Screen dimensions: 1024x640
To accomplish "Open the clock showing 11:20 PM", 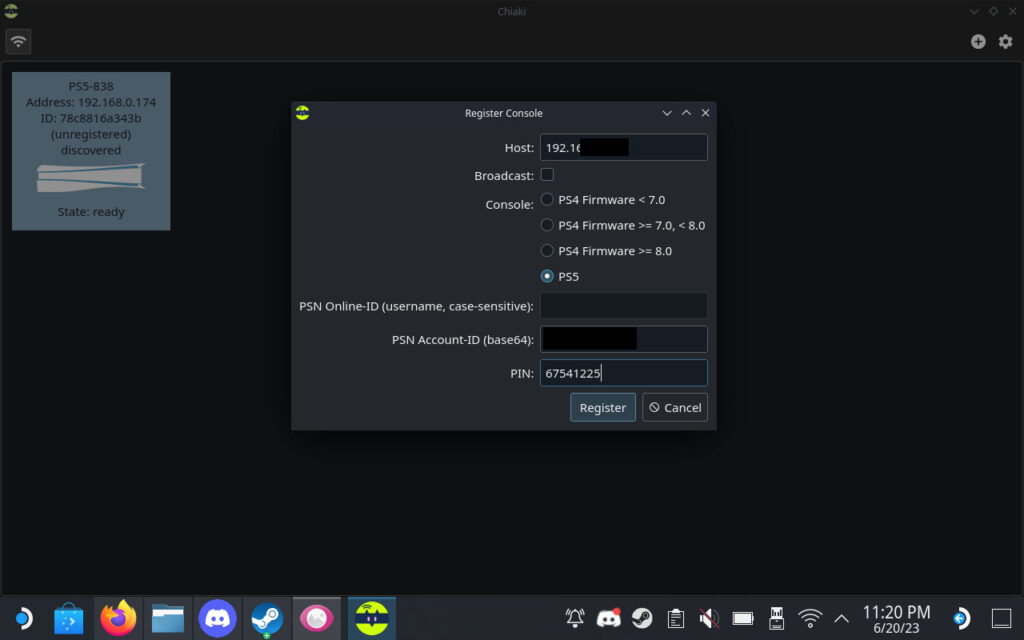I will (896, 619).
